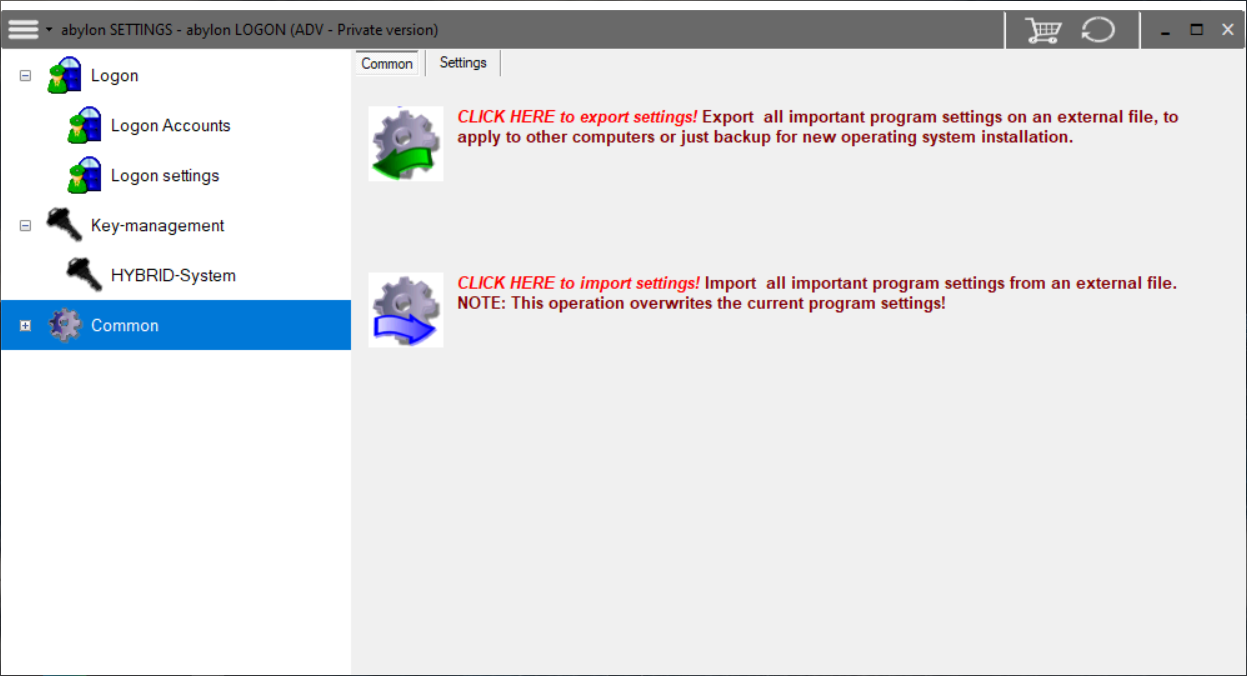The image size is (1247, 676).
Task: Click the refresh update icon
Action: [1097, 30]
